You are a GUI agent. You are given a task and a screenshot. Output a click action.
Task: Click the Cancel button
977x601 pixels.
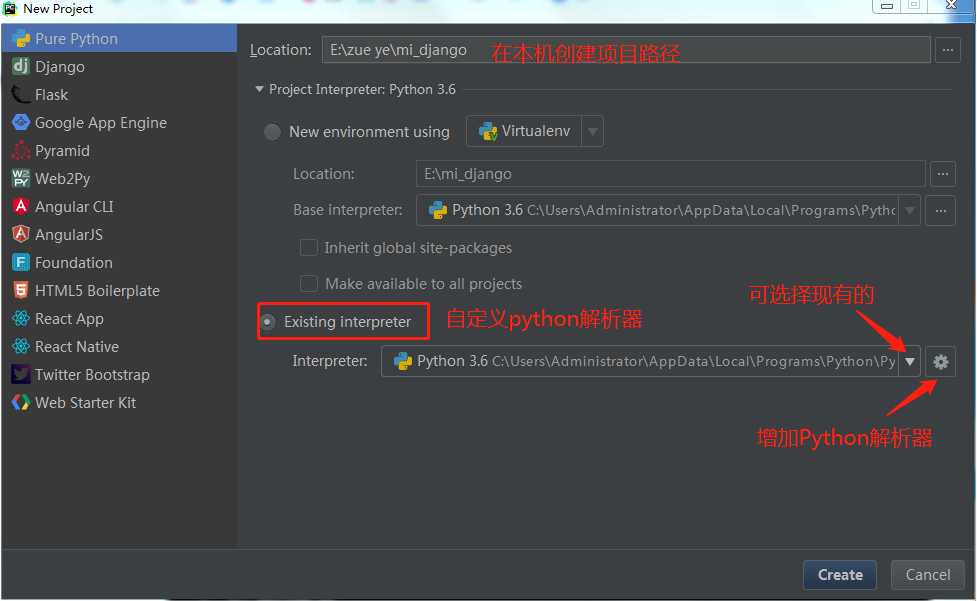click(928, 575)
